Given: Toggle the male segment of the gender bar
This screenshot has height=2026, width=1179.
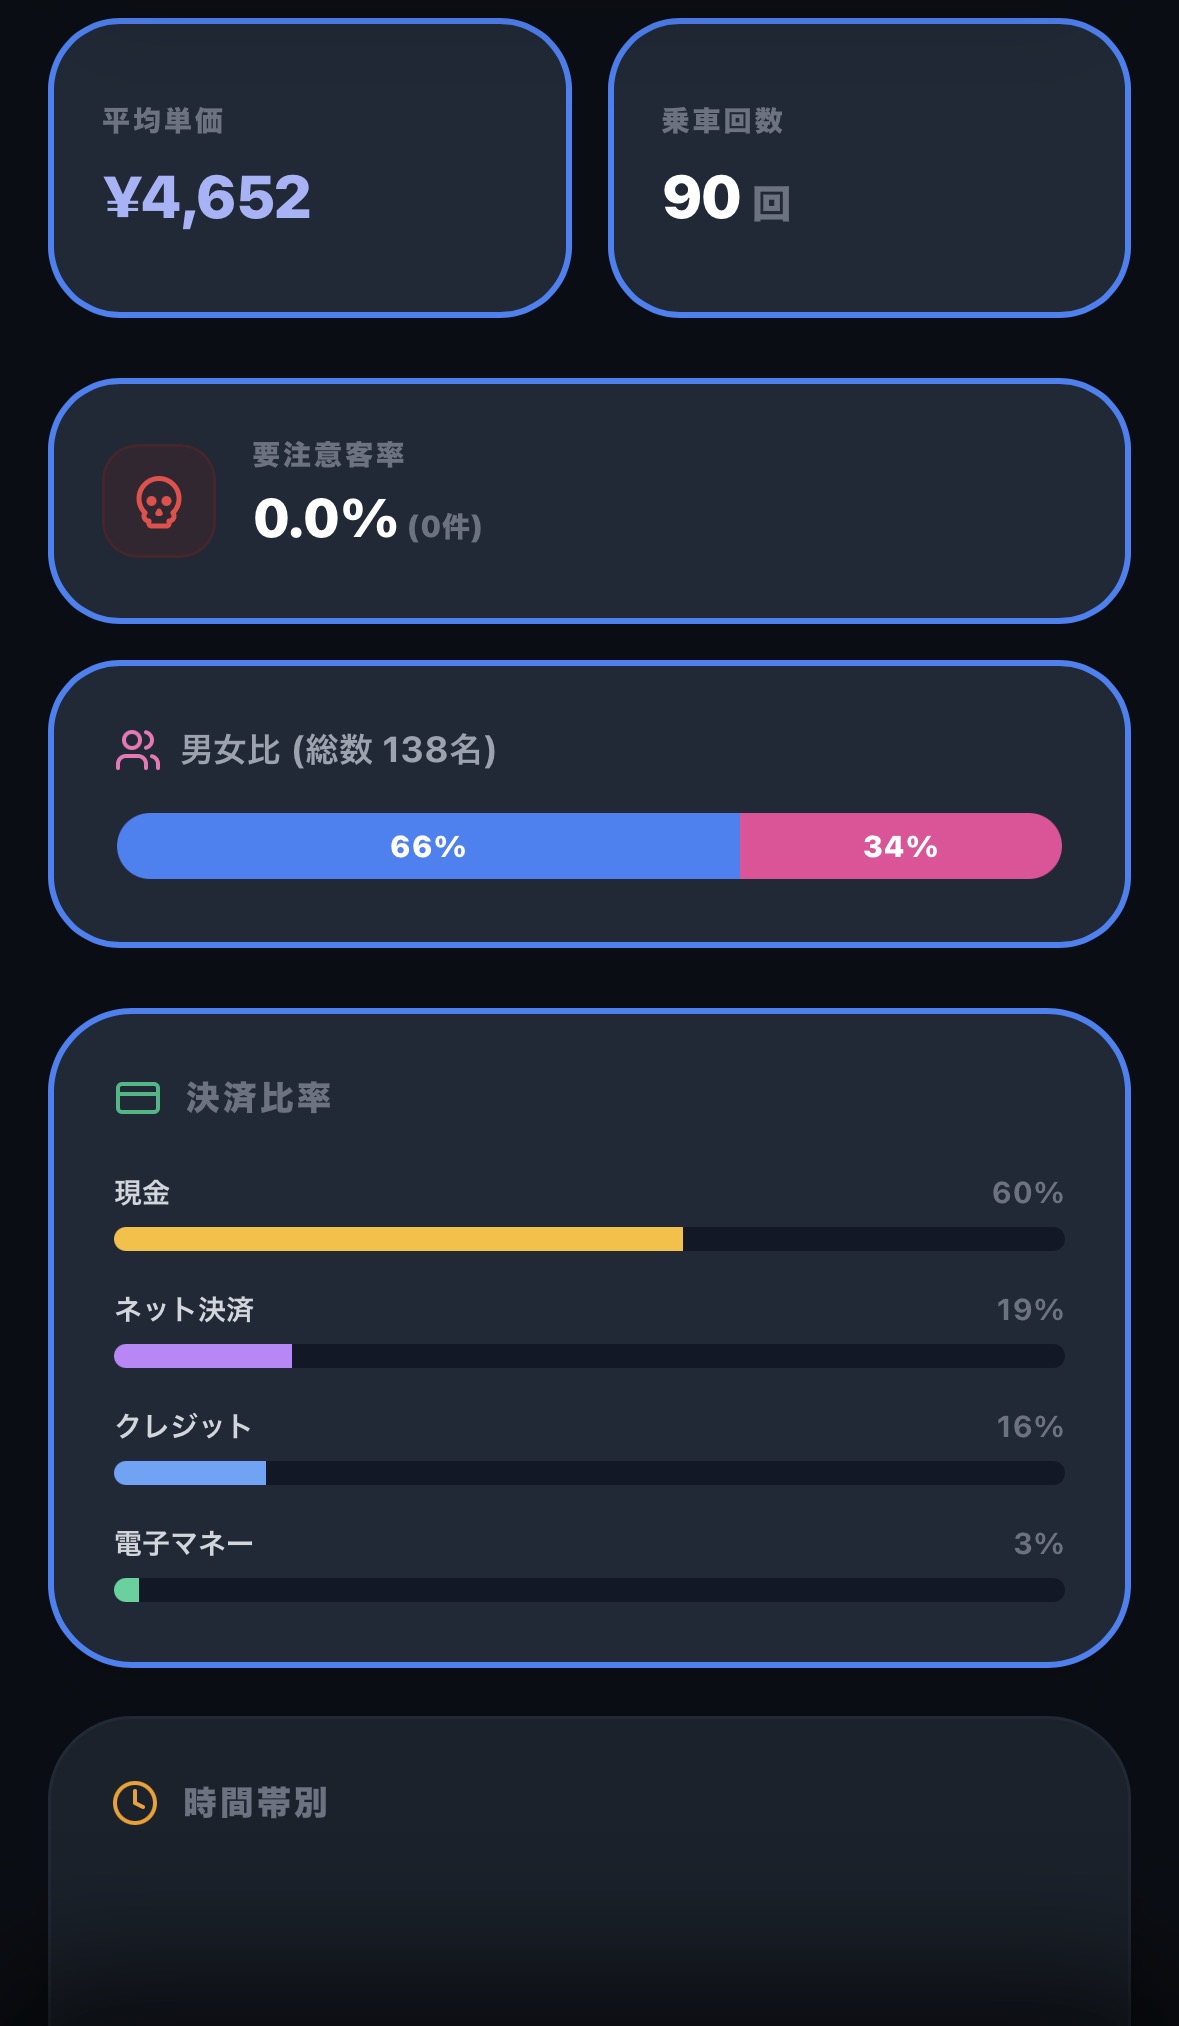Looking at the screenshot, I should 428,846.
